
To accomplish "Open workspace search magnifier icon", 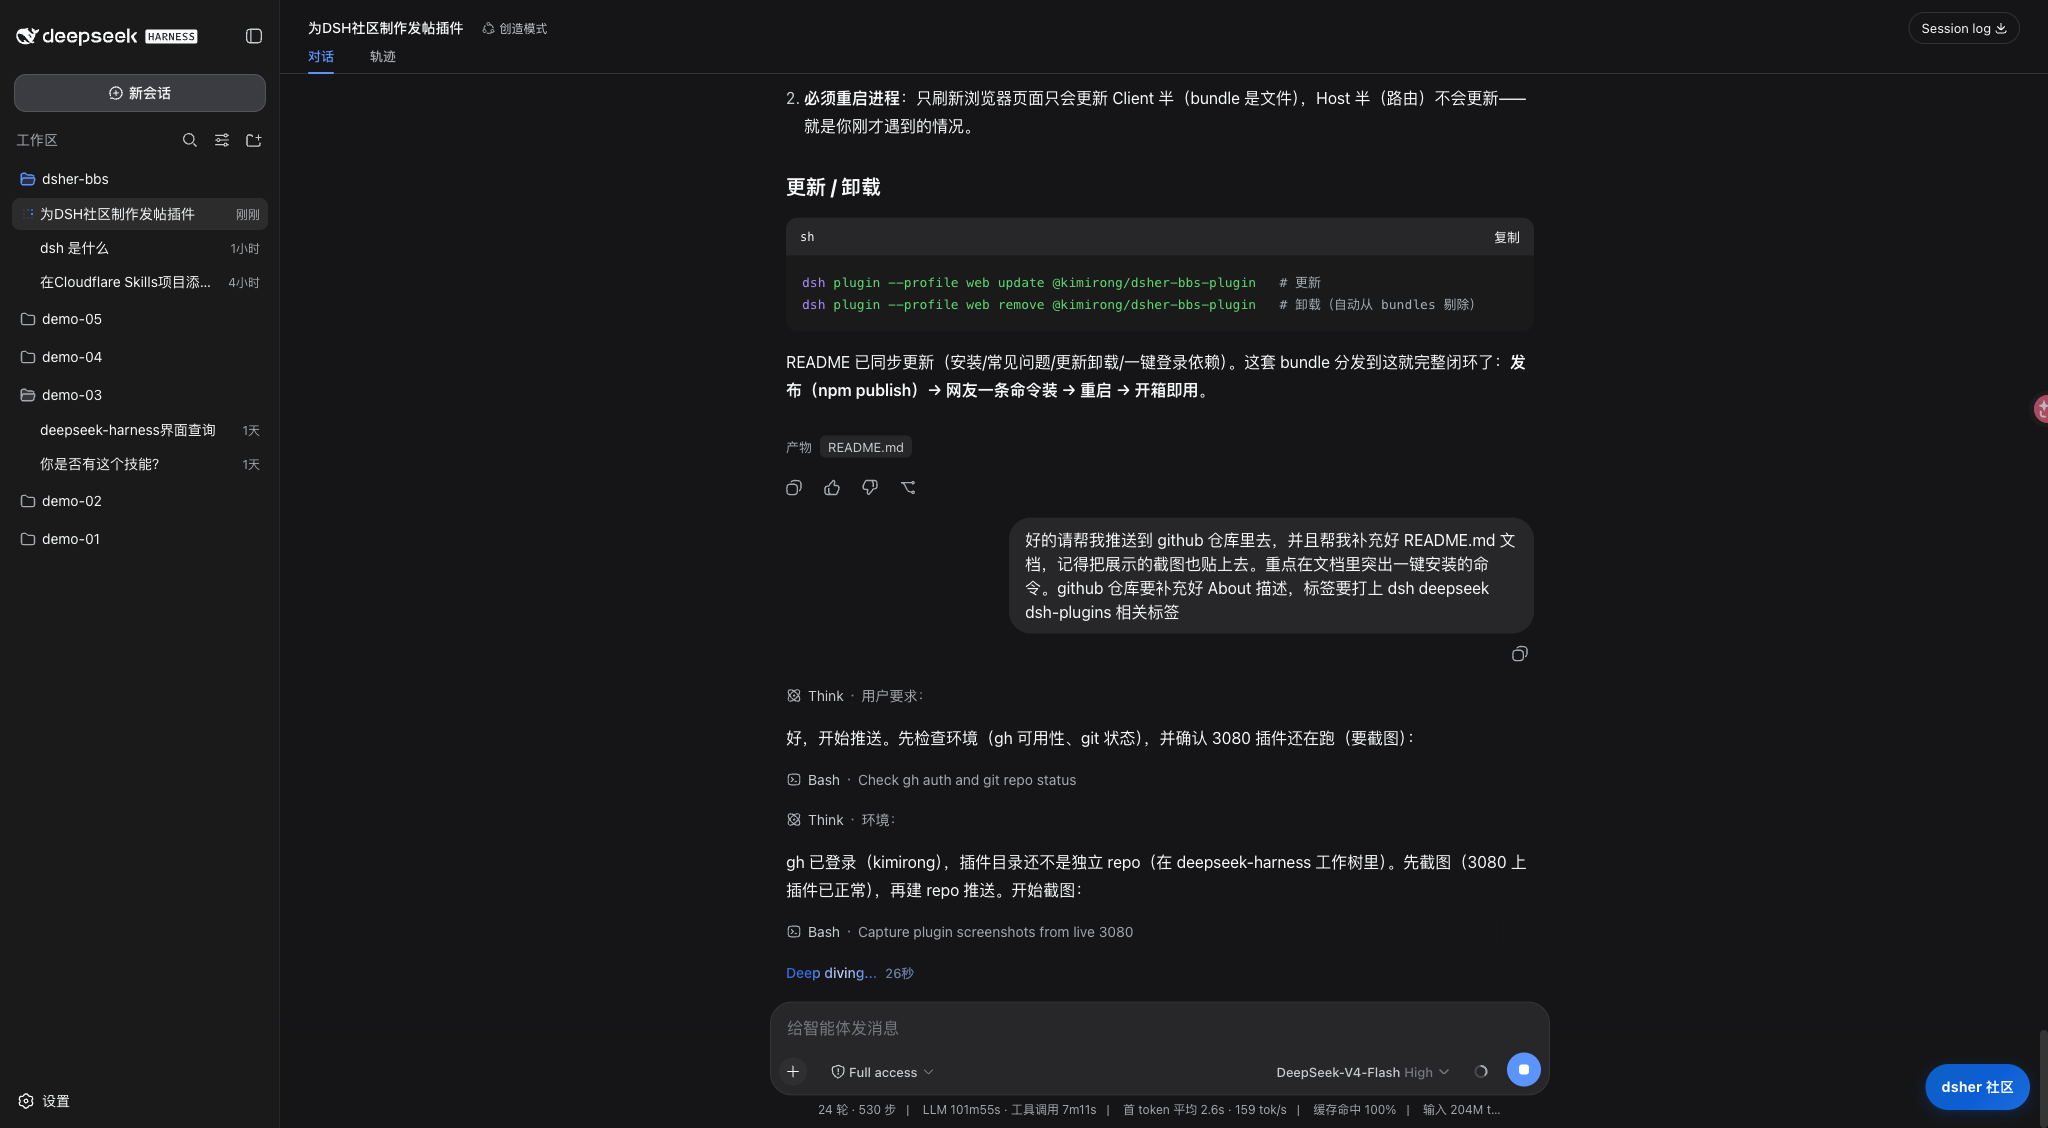I will click(x=190, y=140).
